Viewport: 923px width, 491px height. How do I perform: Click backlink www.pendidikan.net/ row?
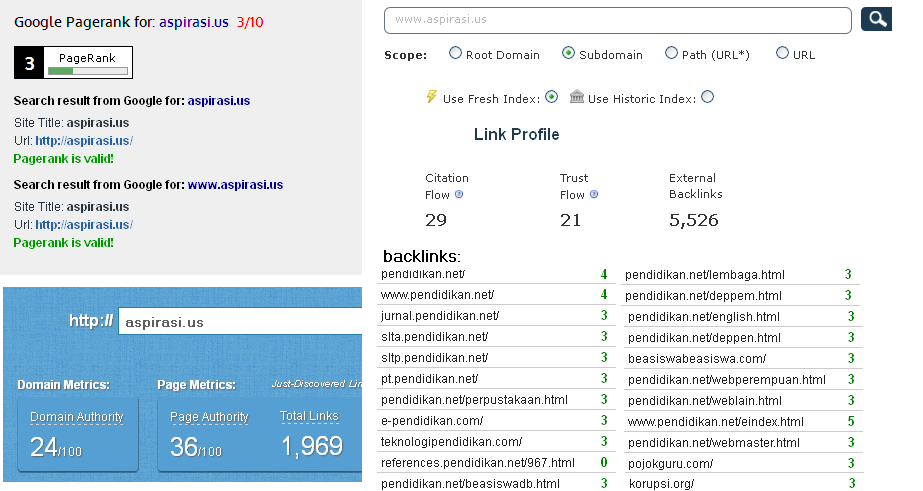pos(496,295)
